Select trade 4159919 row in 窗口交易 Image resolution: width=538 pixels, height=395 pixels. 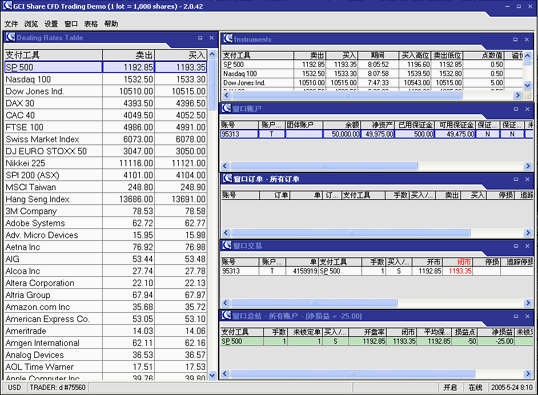376,271
